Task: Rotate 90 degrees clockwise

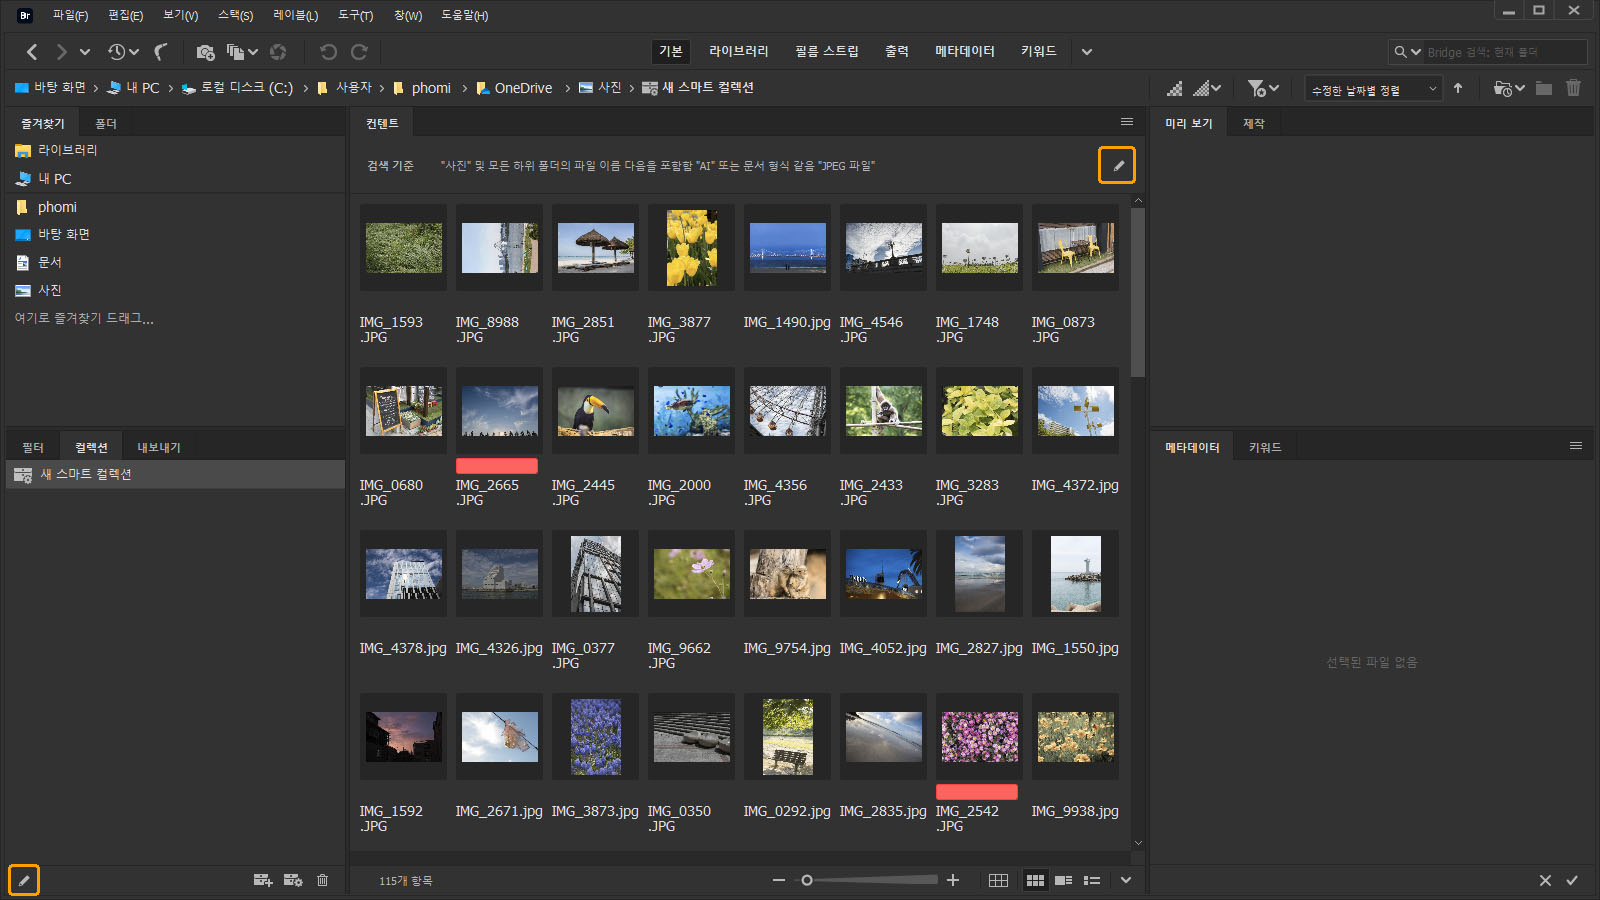Action: click(x=359, y=51)
